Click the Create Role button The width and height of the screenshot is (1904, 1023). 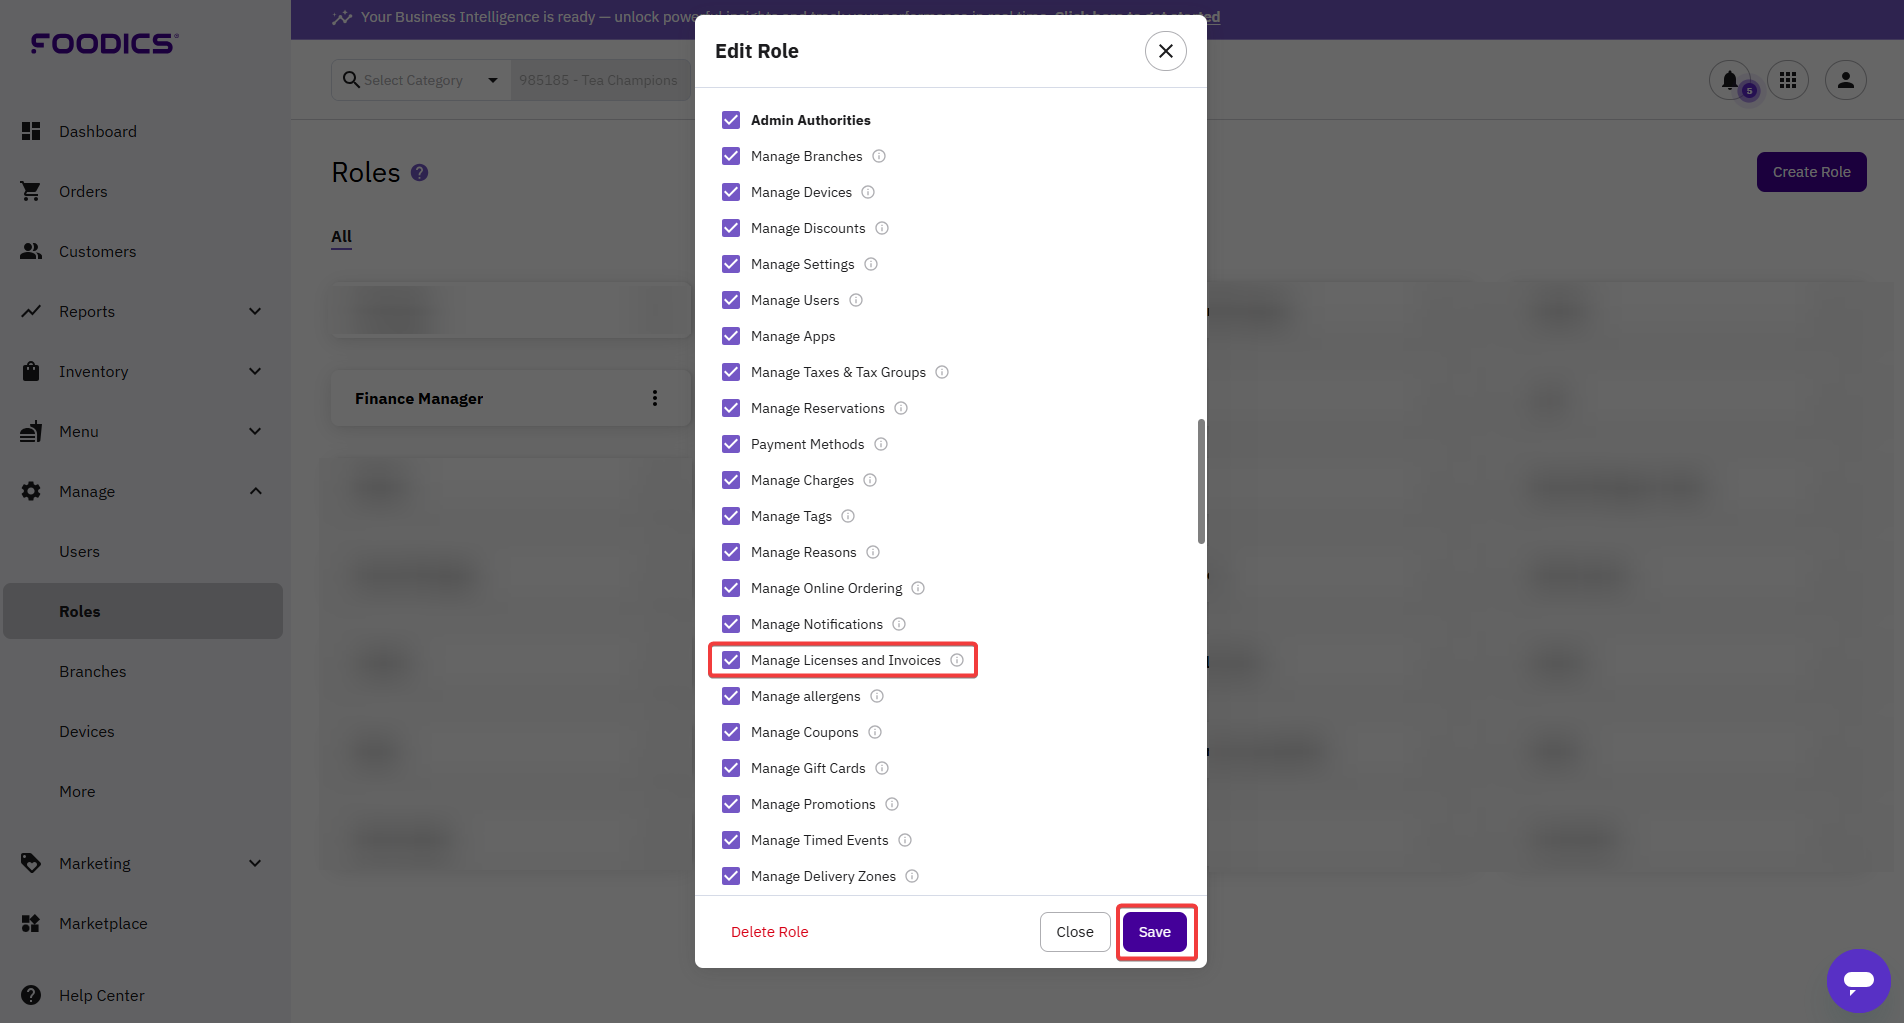tap(1811, 172)
